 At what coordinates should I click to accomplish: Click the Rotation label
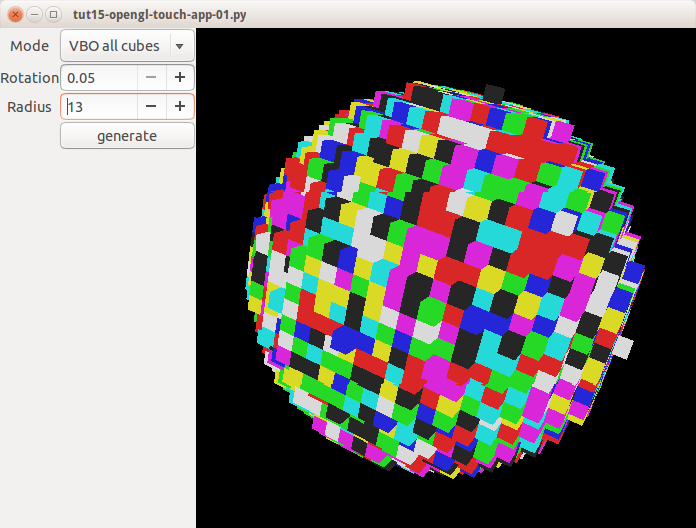coord(29,78)
